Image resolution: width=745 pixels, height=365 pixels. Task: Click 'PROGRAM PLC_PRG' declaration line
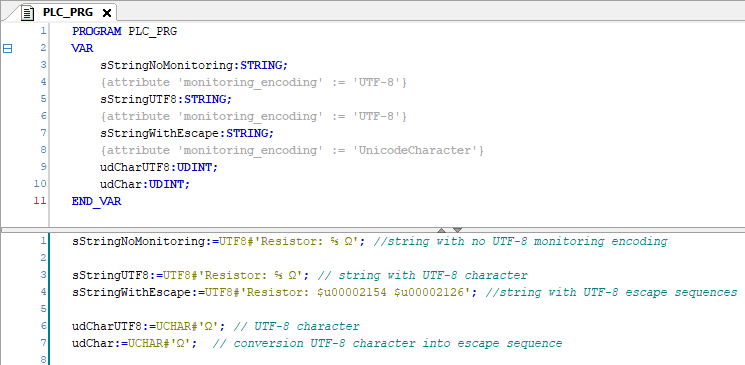[x=124, y=31]
